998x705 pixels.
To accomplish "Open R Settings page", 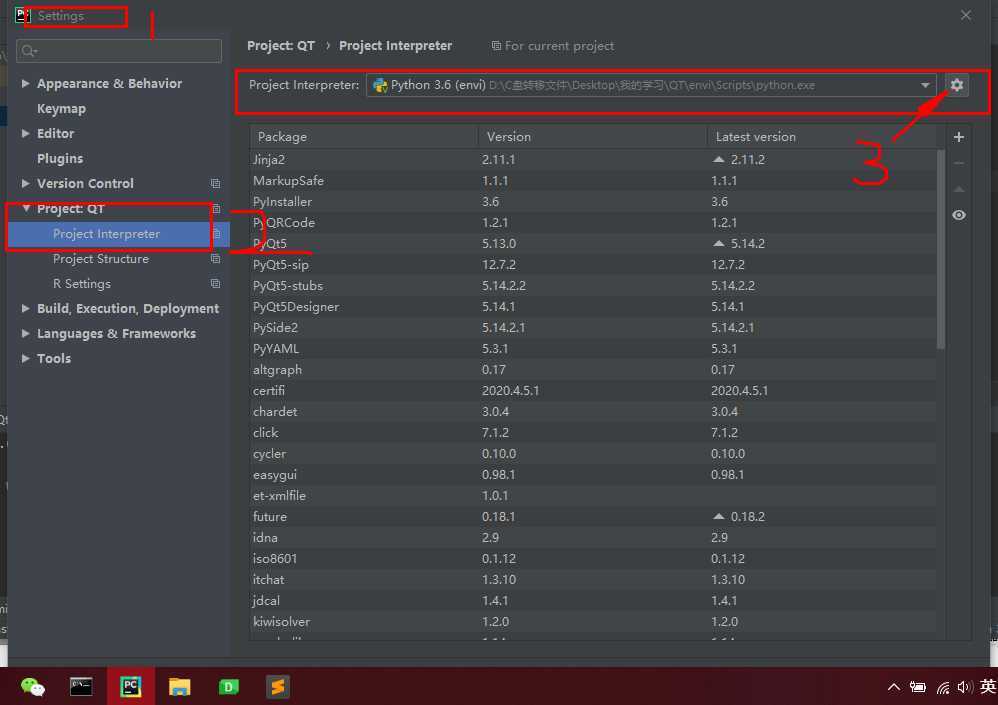I will pyautogui.click(x=81, y=283).
